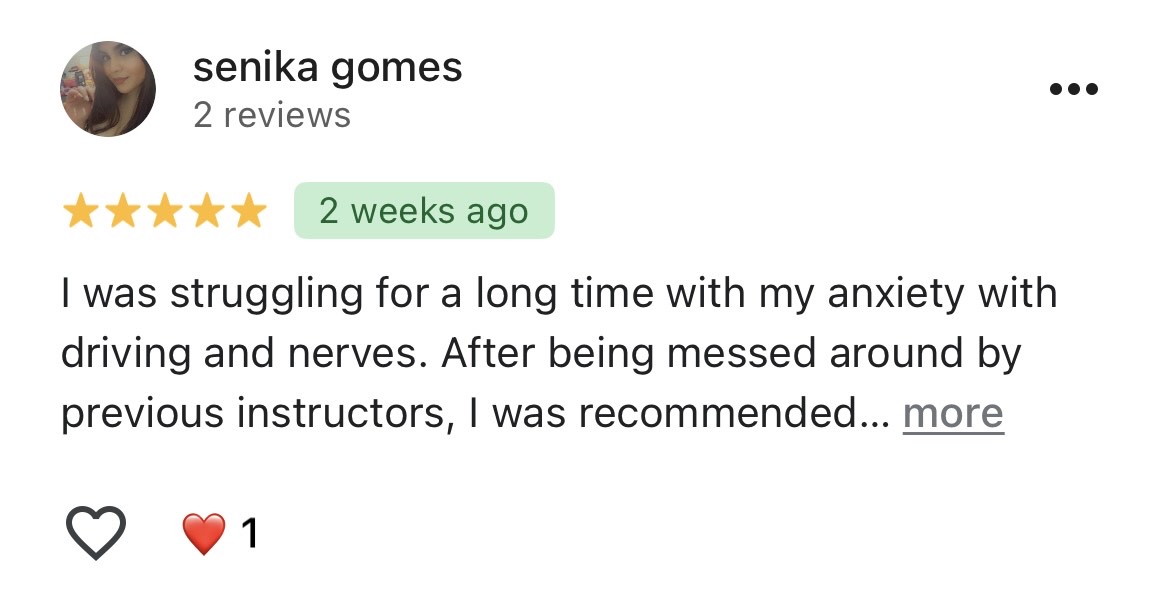Click the green "2 weeks ago" badge
Image resolution: width=1170 pixels, height=604 pixels.
click(423, 211)
